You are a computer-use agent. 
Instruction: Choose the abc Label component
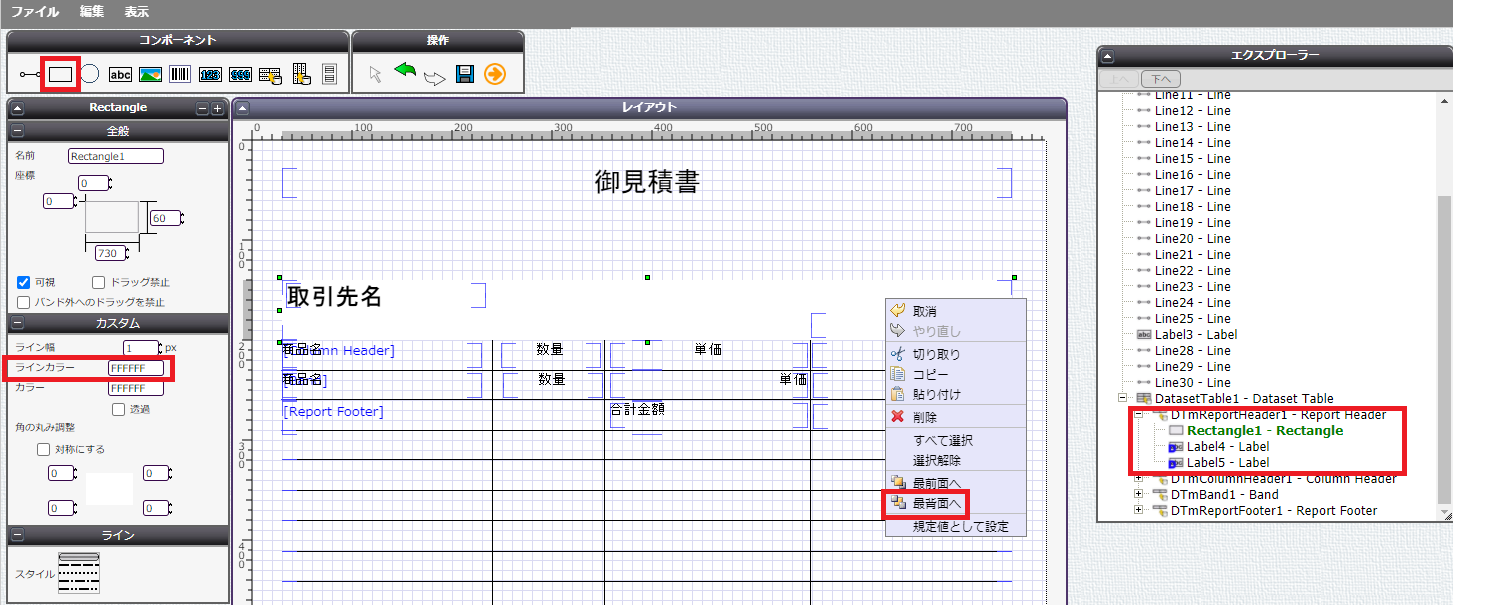[x=120, y=74]
